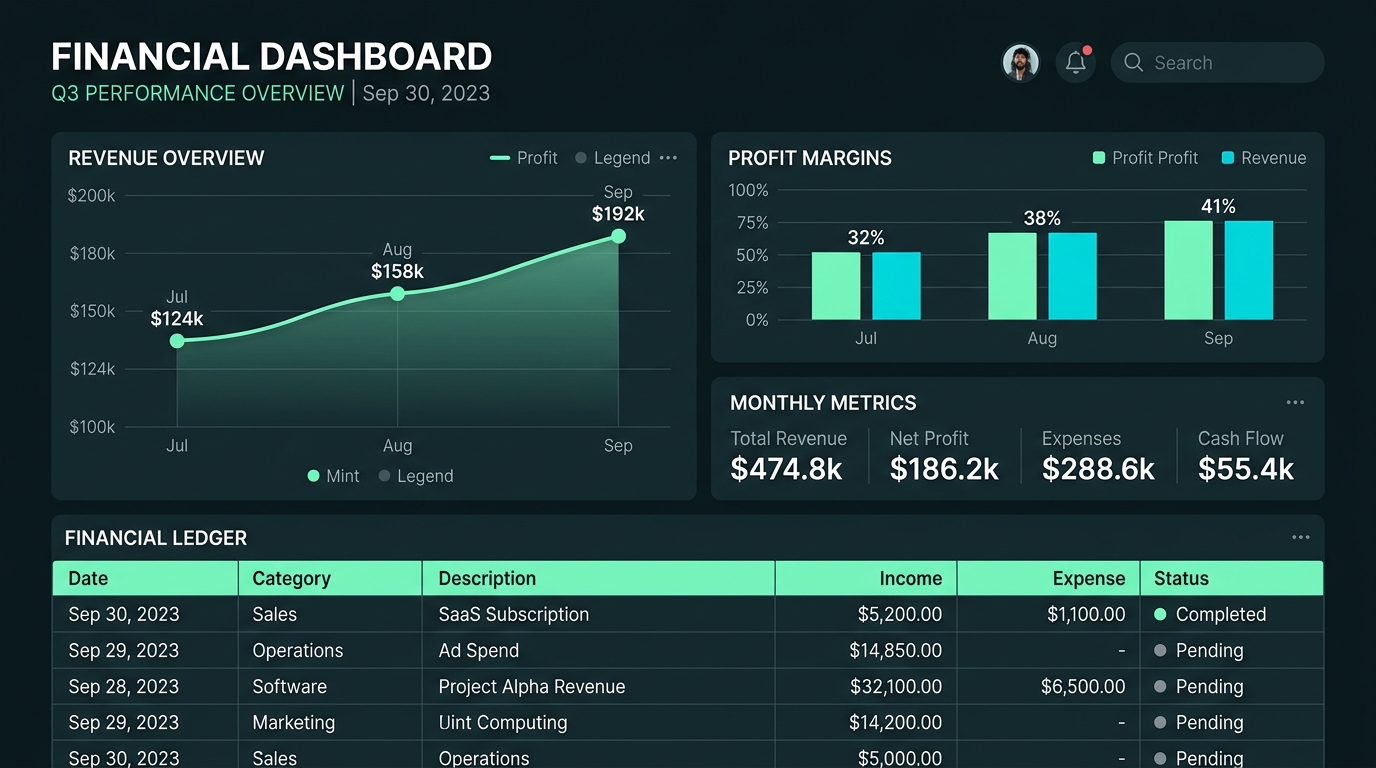The image size is (1376, 768).
Task: Click the green Jul bar in Profit Margins
Action: (836, 286)
